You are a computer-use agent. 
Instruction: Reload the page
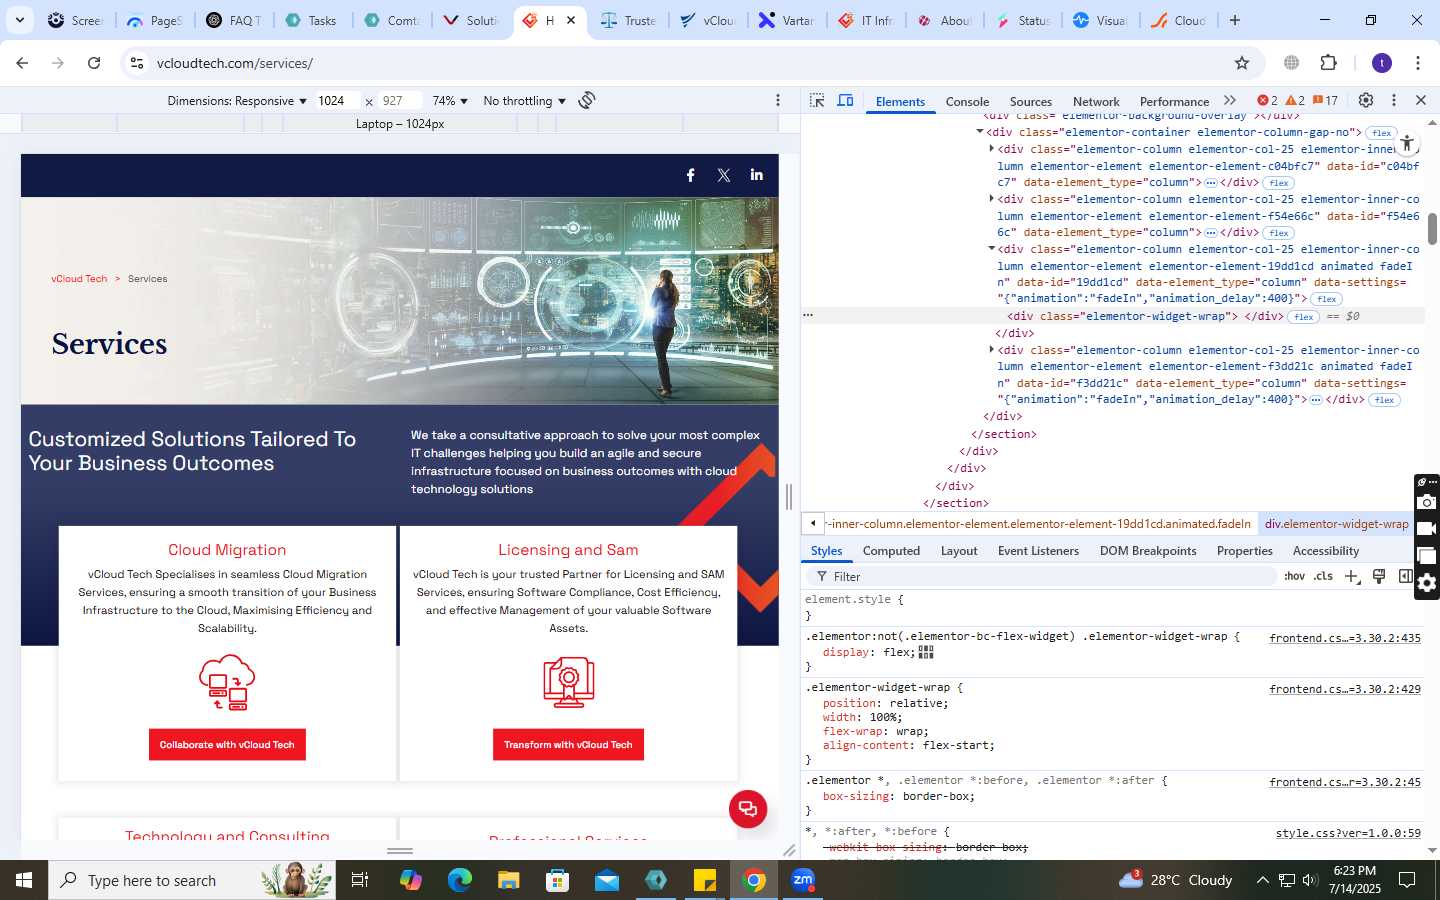(94, 63)
